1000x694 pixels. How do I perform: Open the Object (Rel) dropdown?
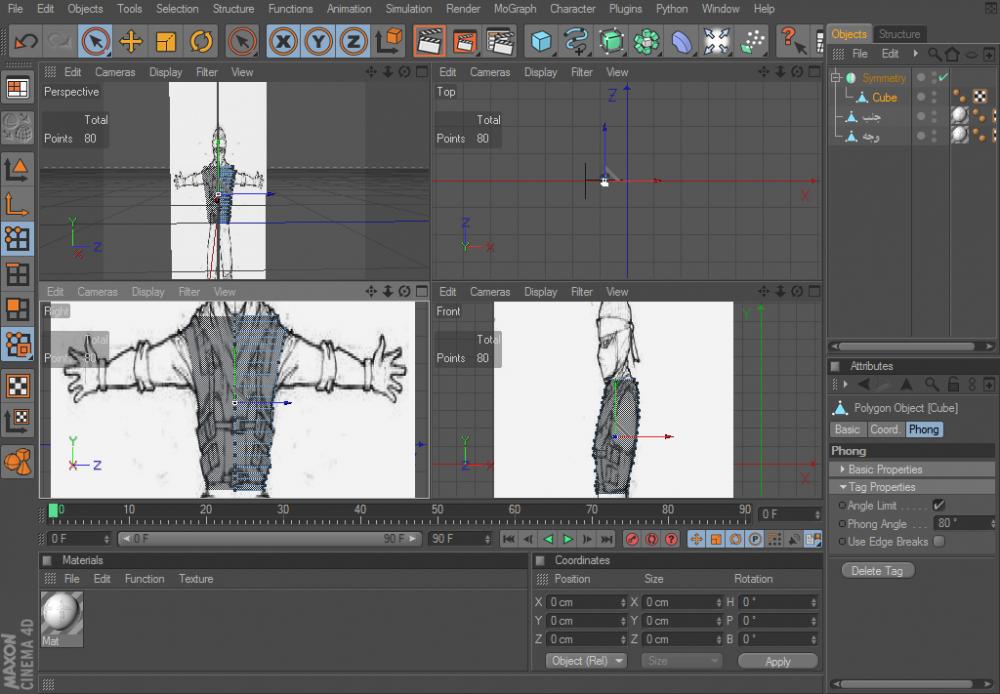pyautogui.click(x=587, y=661)
